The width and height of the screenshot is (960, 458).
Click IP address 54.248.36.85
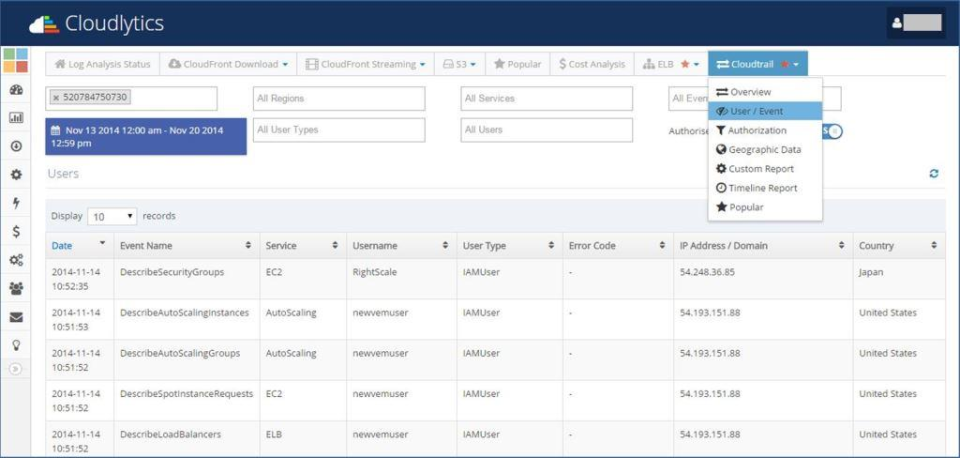(706, 272)
